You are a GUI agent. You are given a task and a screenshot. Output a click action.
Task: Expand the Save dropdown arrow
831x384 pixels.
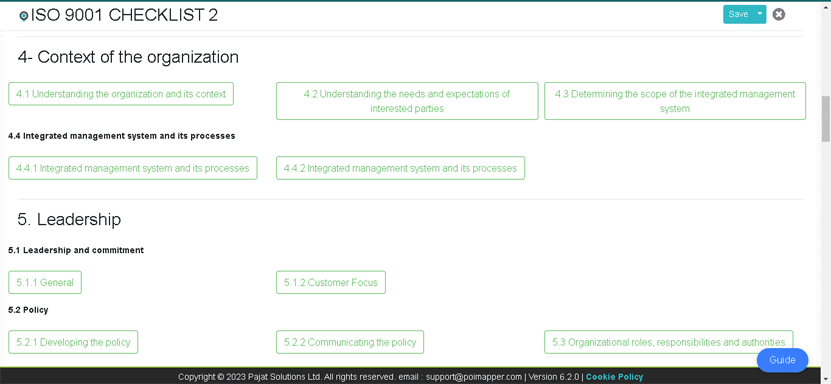760,14
